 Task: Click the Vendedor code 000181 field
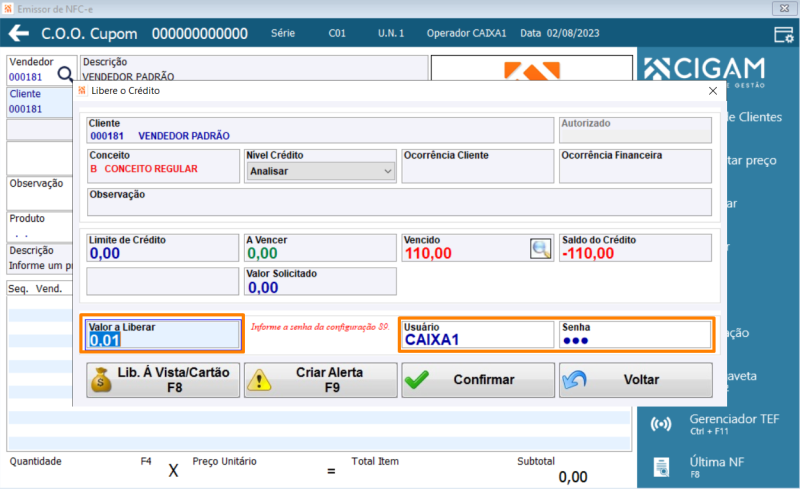26,77
